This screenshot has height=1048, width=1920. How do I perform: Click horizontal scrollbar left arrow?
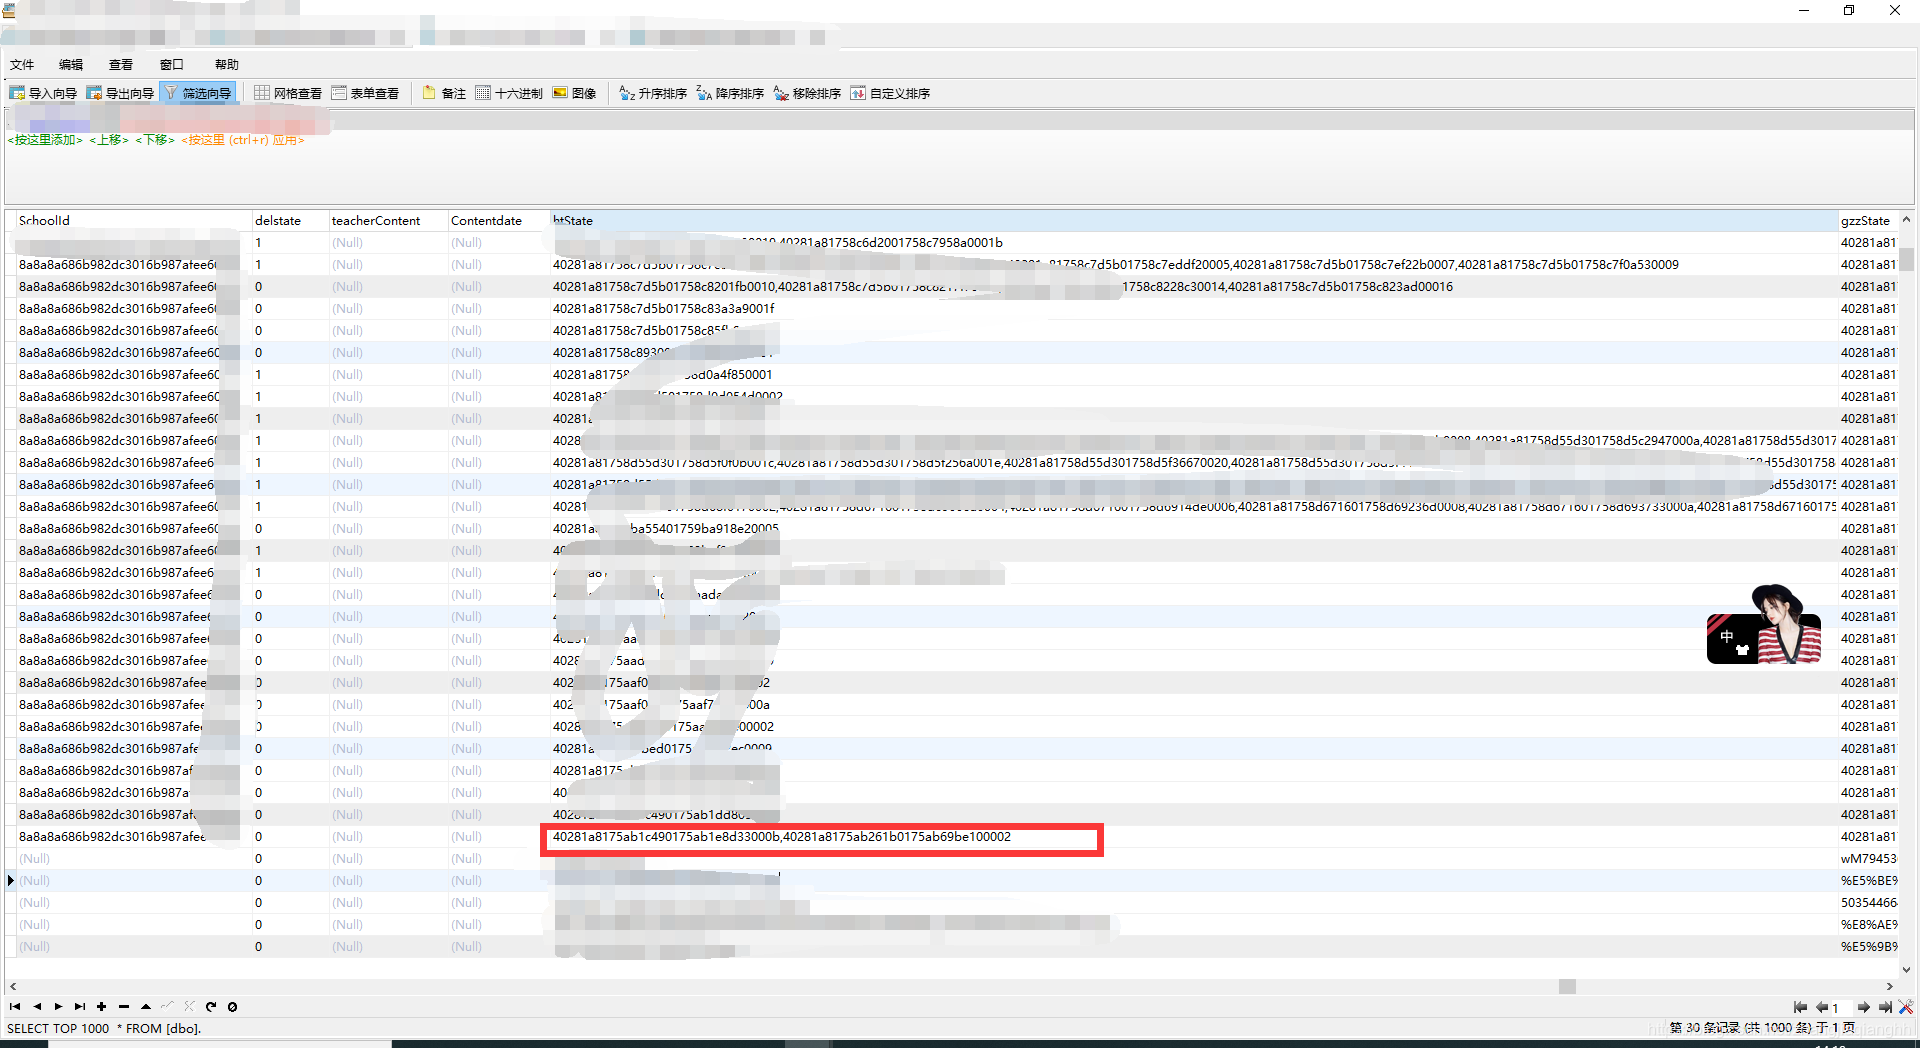tap(12, 987)
